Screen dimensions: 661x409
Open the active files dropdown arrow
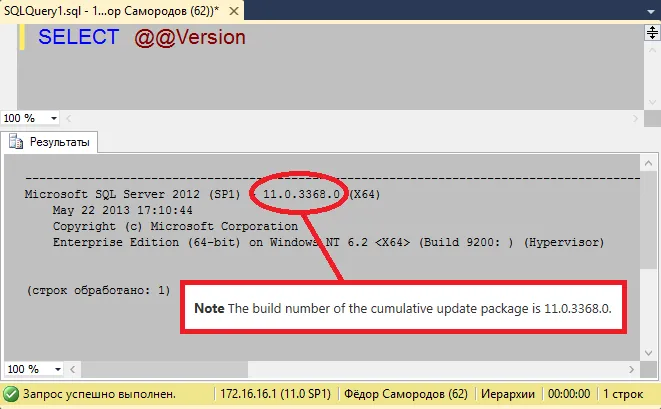[x=650, y=12]
